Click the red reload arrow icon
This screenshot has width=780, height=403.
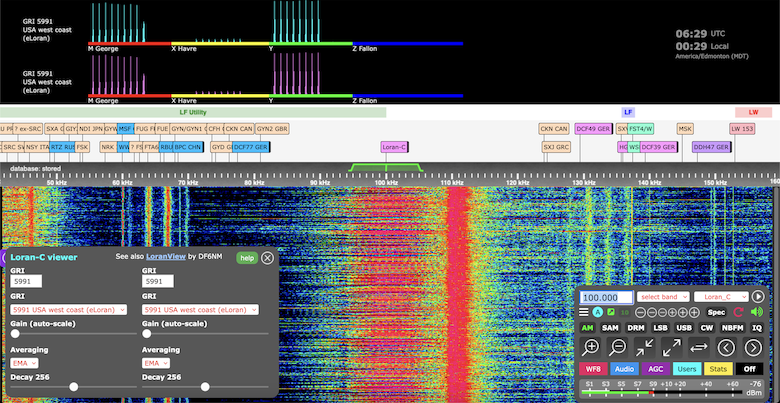[x=739, y=313]
